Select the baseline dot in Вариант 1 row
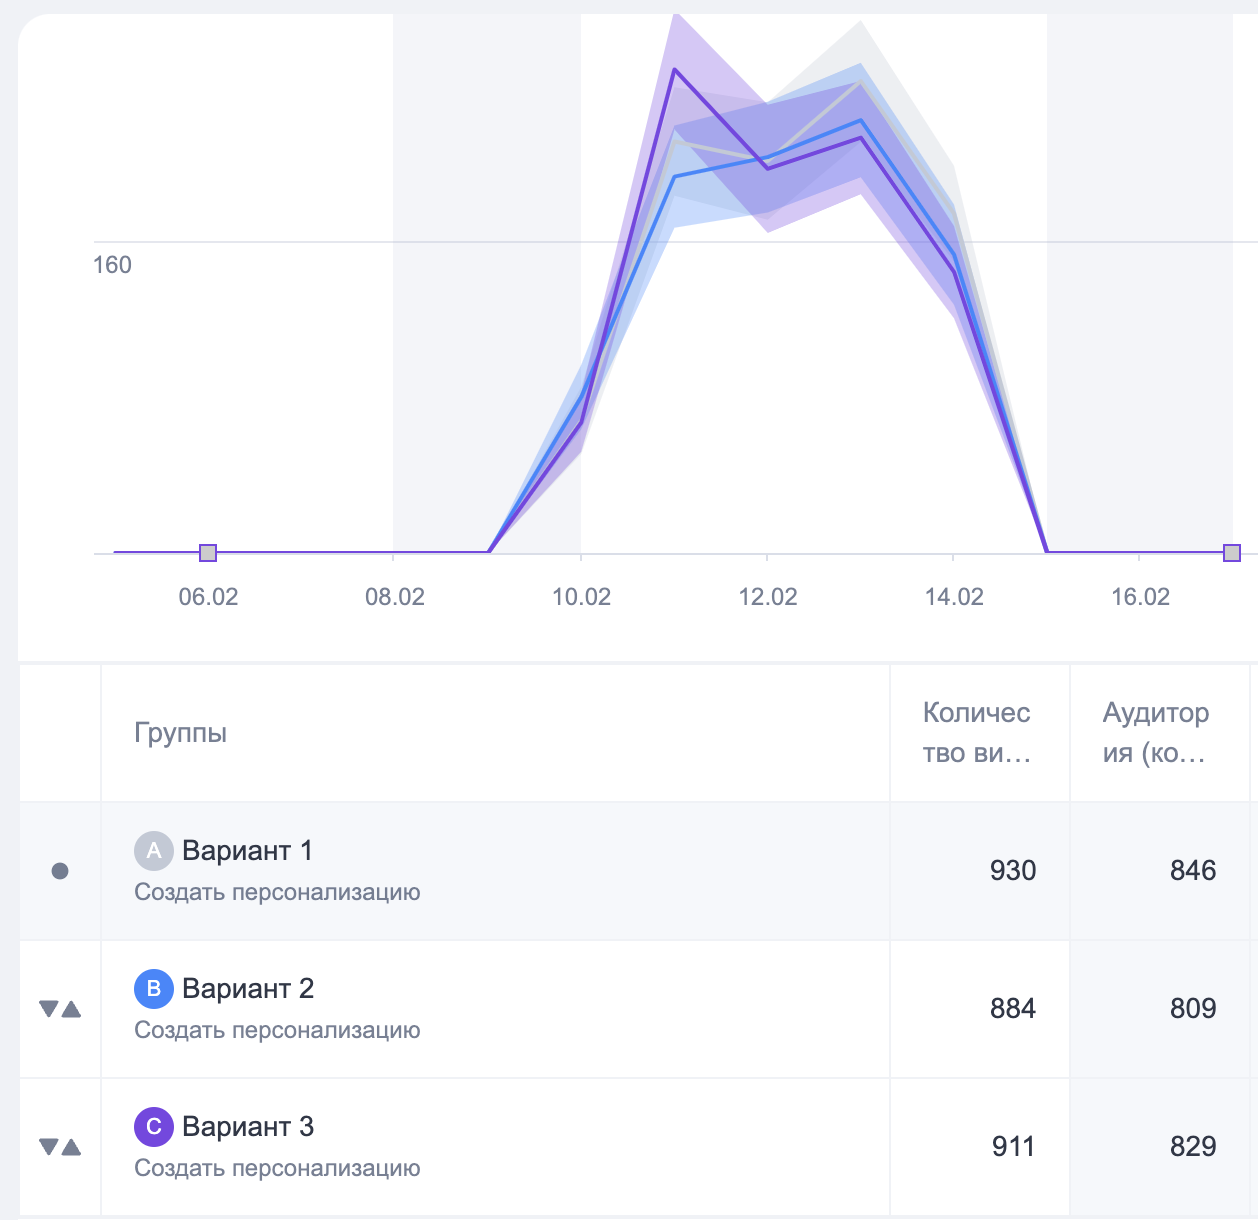The width and height of the screenshot is (1258, 1220). pos(60,871)
